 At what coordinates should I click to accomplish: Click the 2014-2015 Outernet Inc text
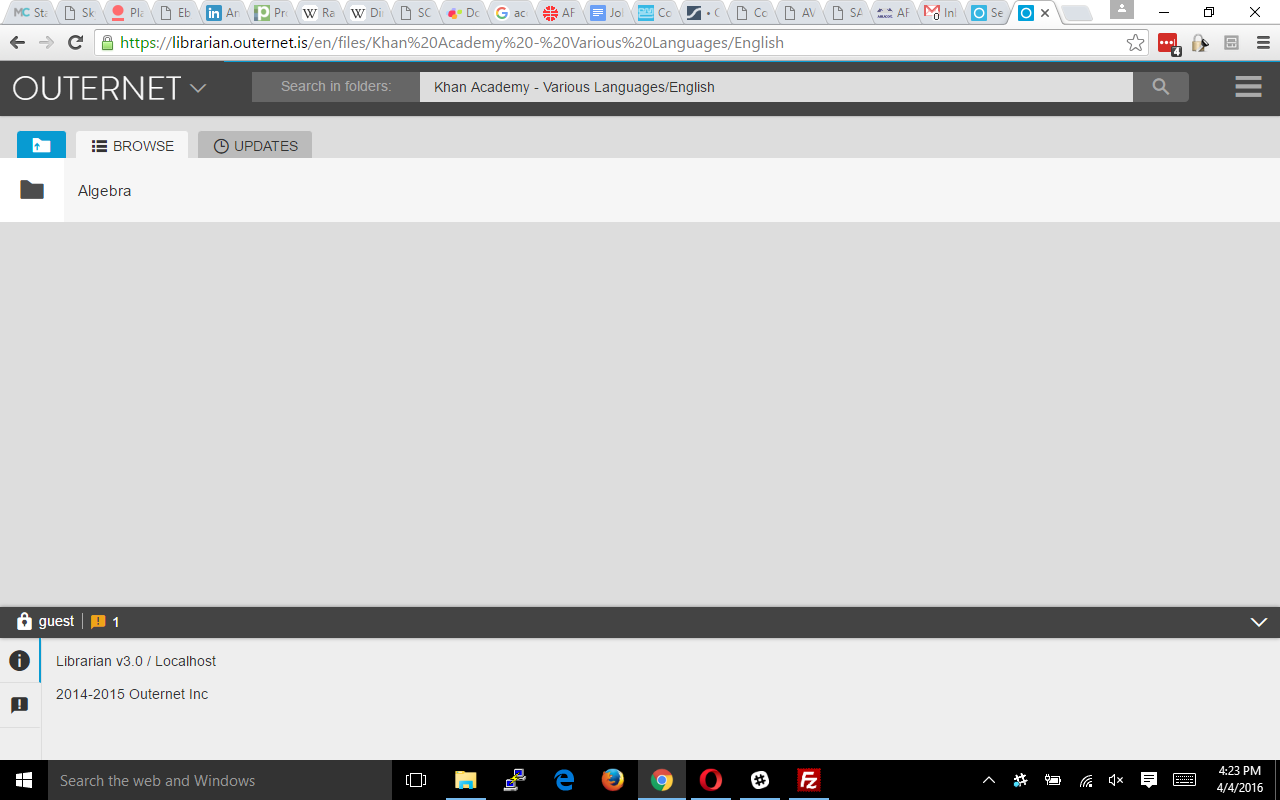[132, 694]
